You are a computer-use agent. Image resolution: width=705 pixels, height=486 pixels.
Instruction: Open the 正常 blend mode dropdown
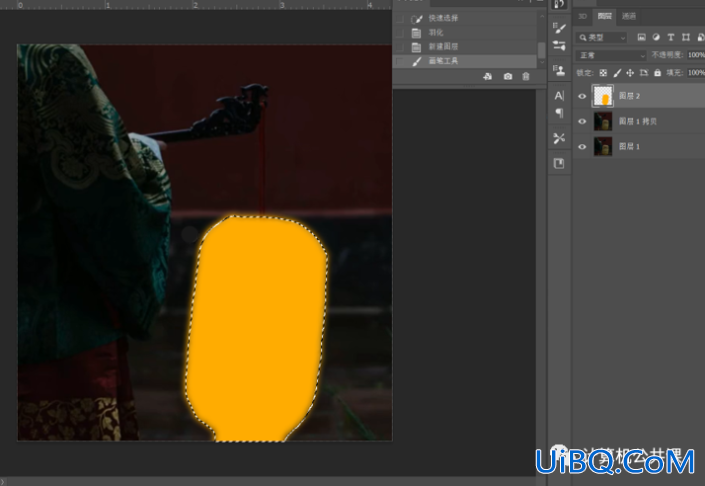coord(611,55)
